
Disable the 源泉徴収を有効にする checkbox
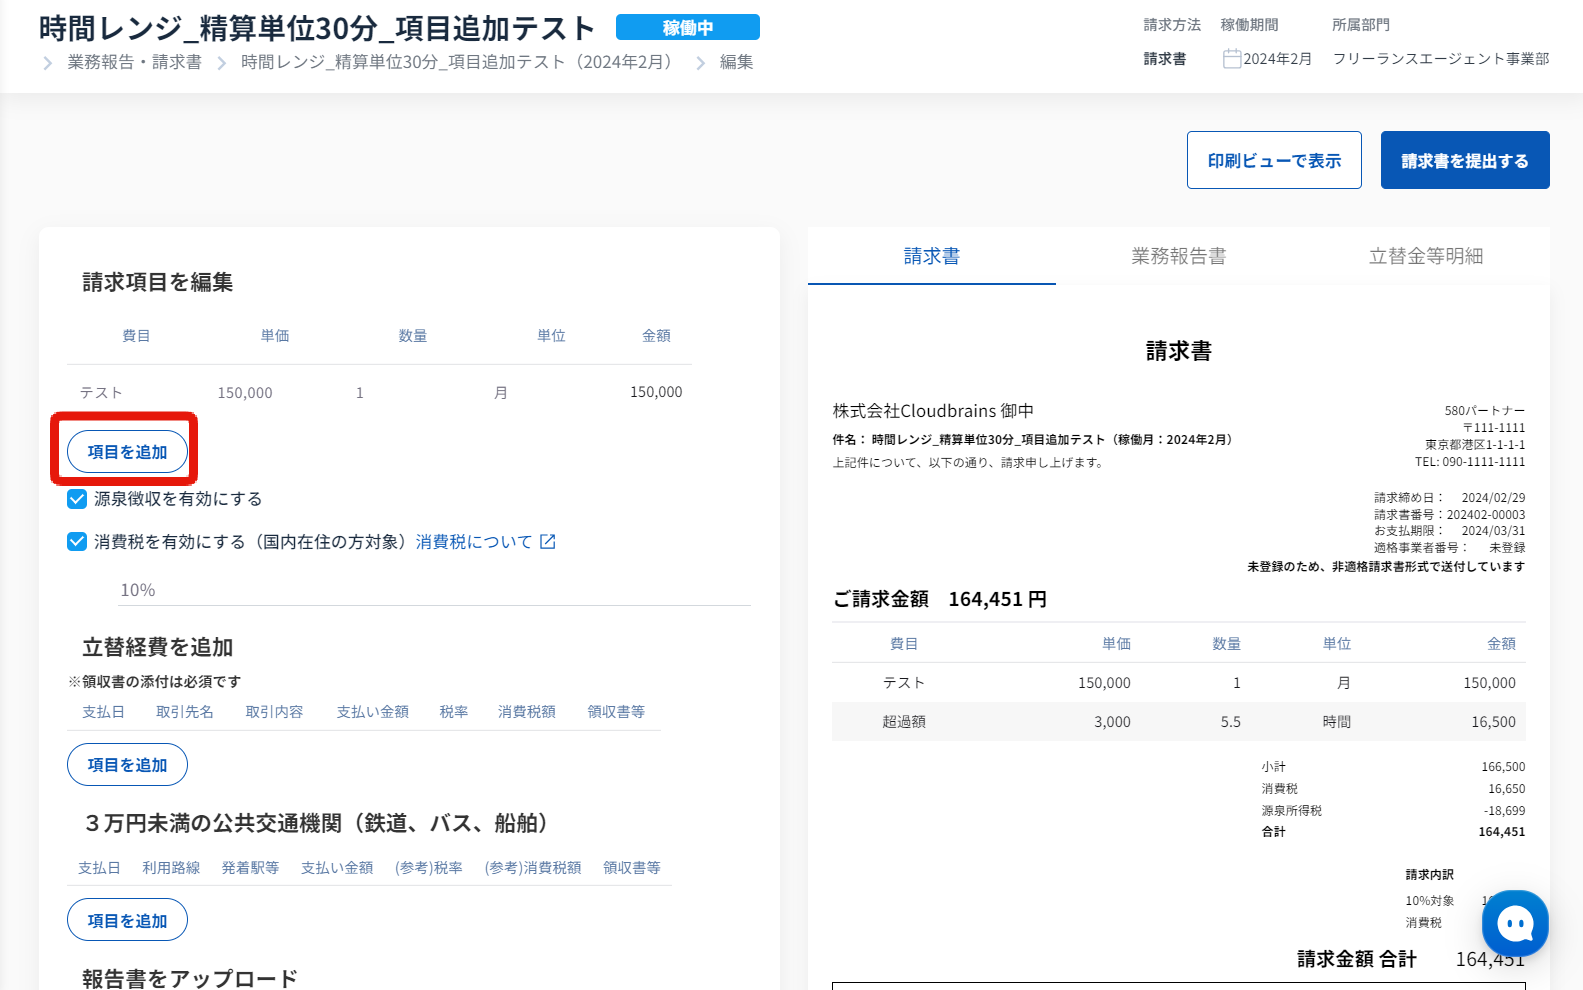[x=77, y=499]
